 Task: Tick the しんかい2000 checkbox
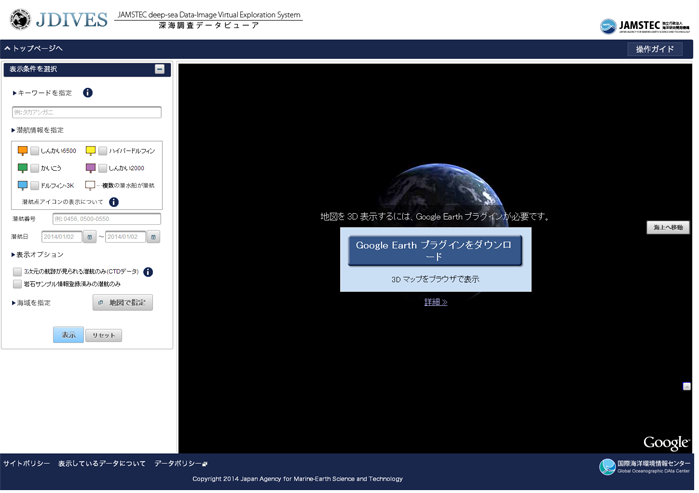[103, 168]
